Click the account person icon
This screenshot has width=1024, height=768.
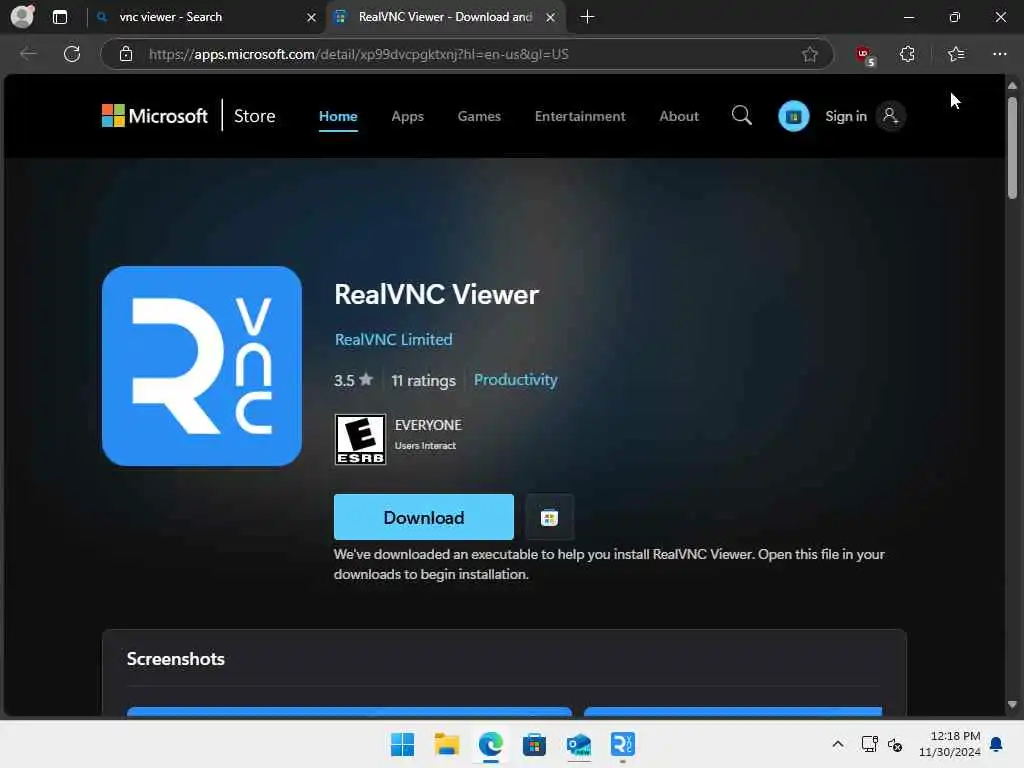point(890,116)
